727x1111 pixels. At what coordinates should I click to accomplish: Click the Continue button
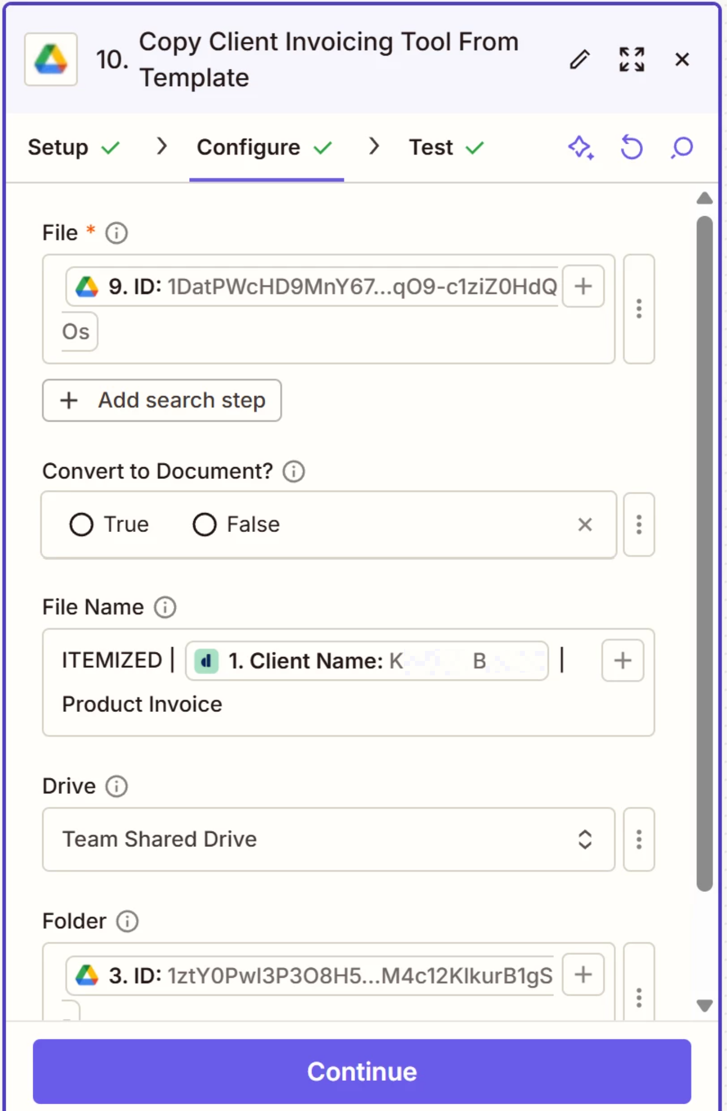362,1071
